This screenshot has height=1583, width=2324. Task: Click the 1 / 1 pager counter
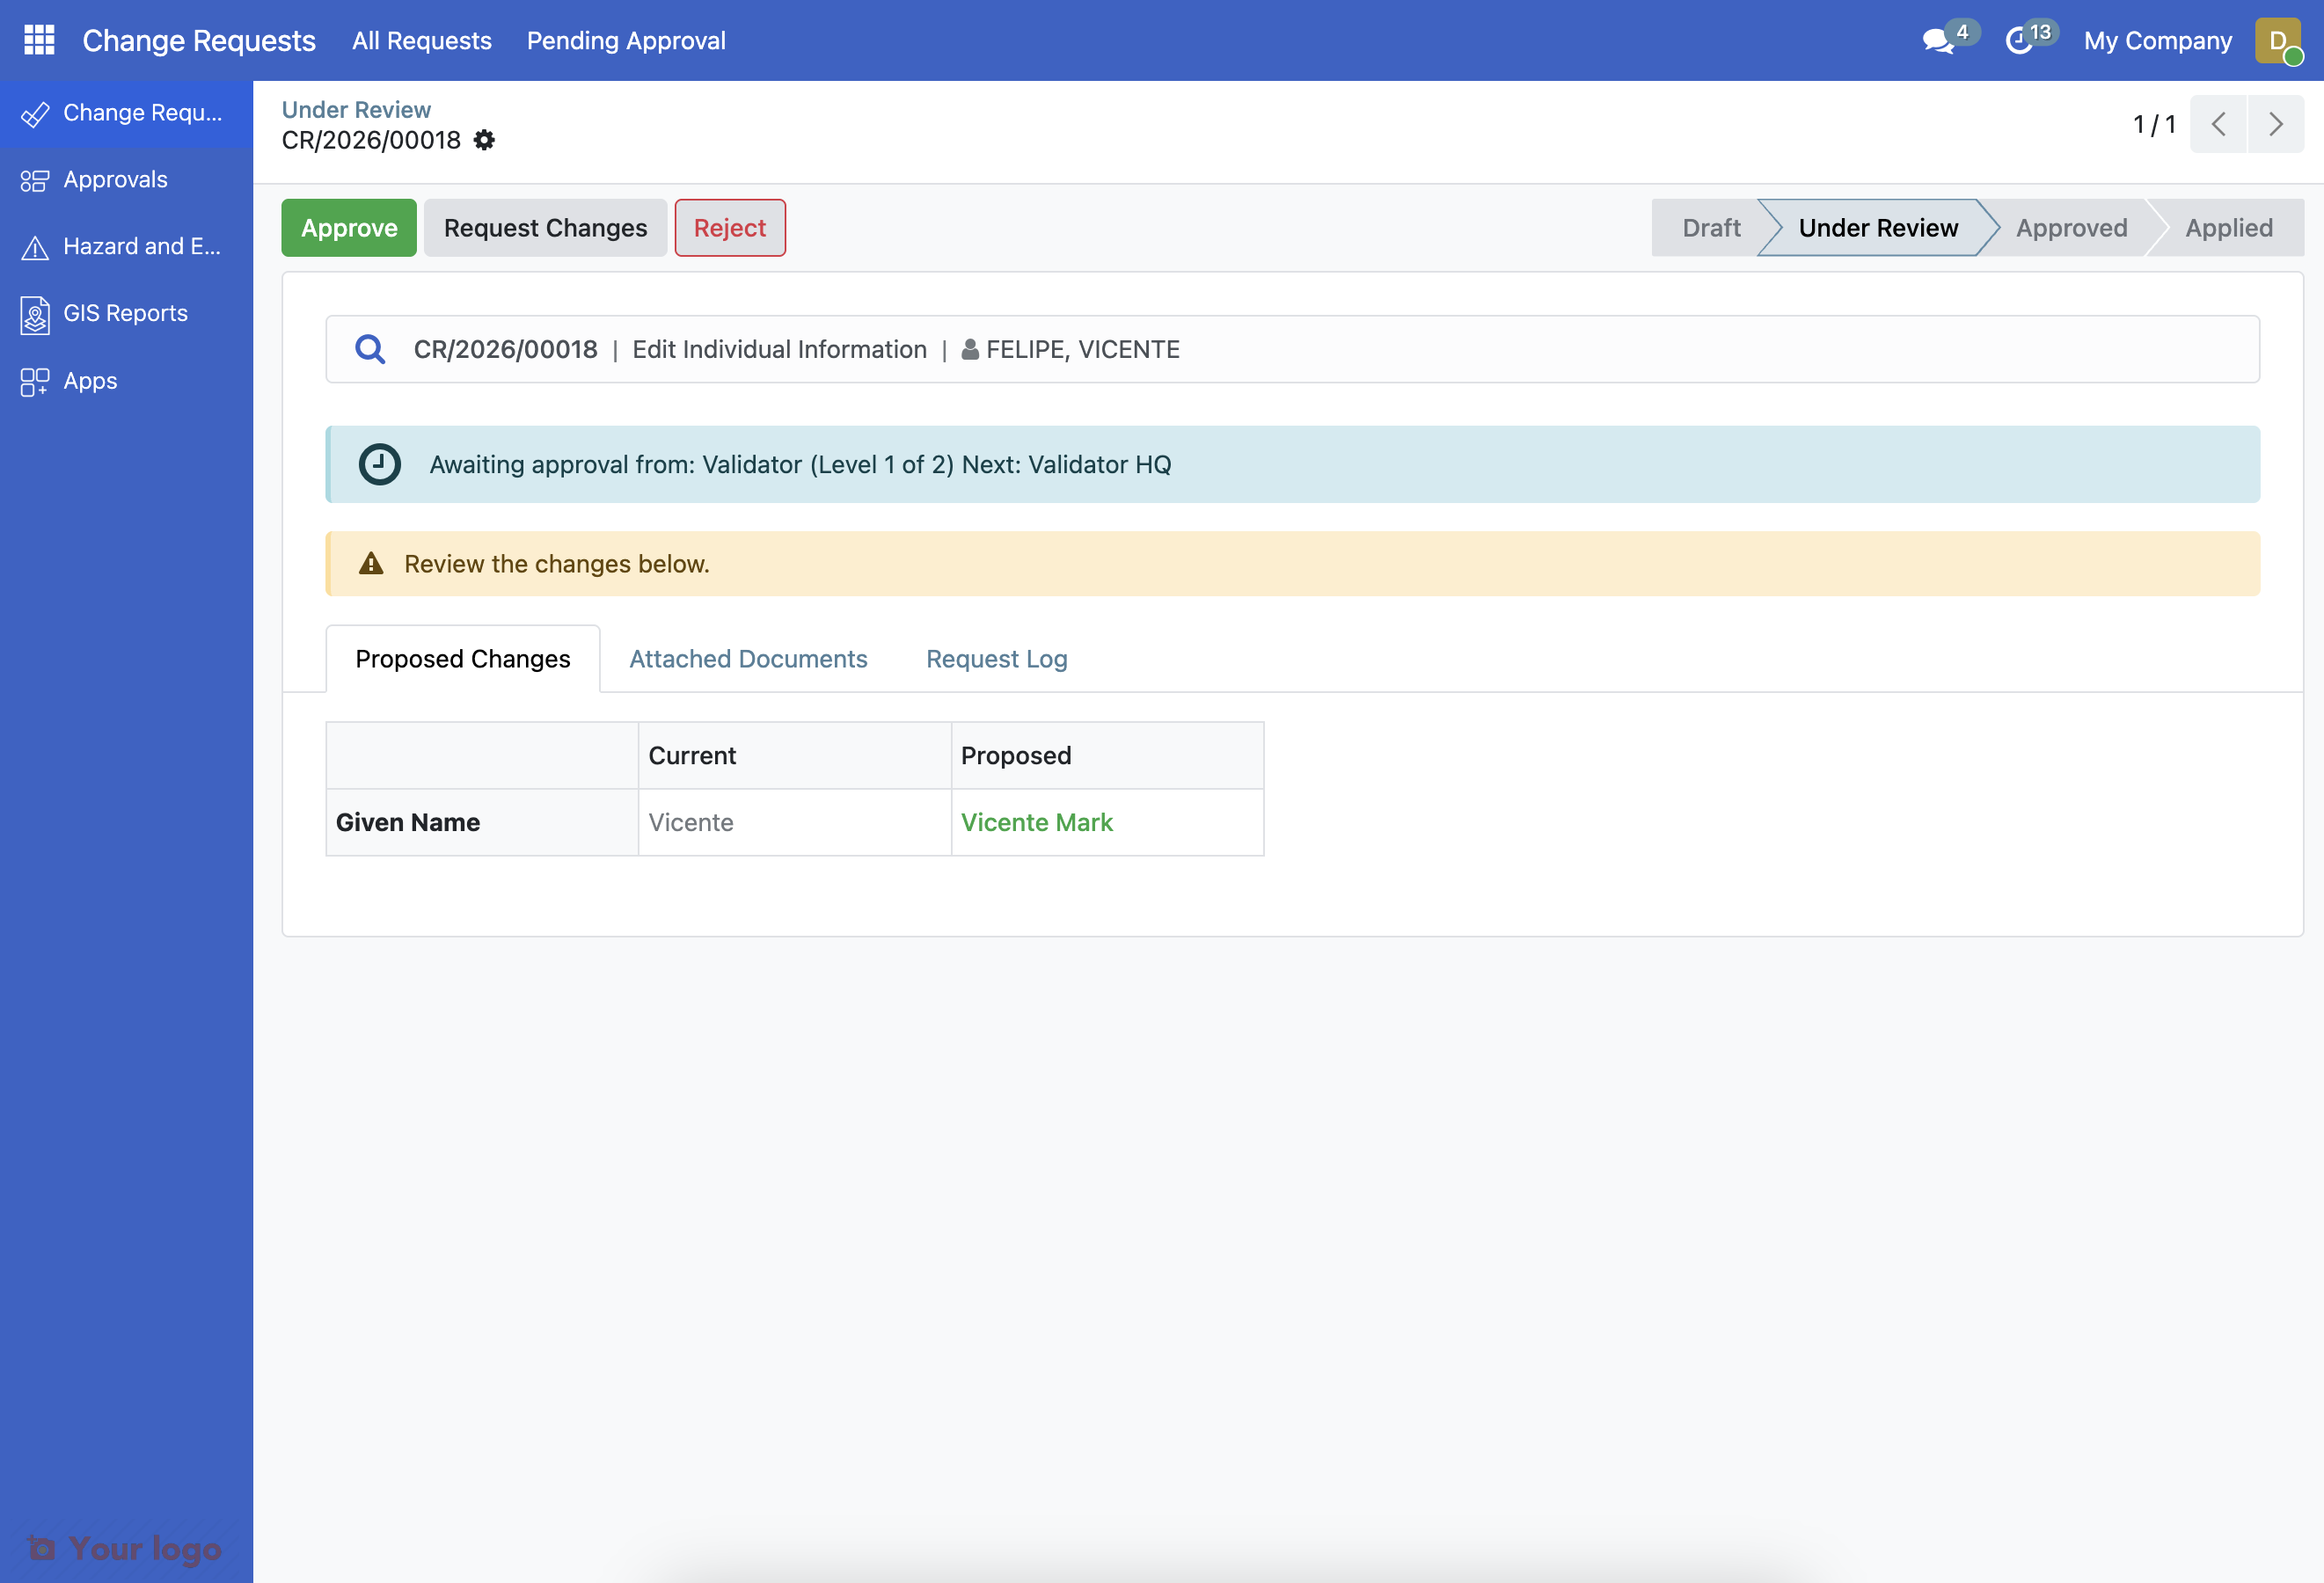[2154, 124]
